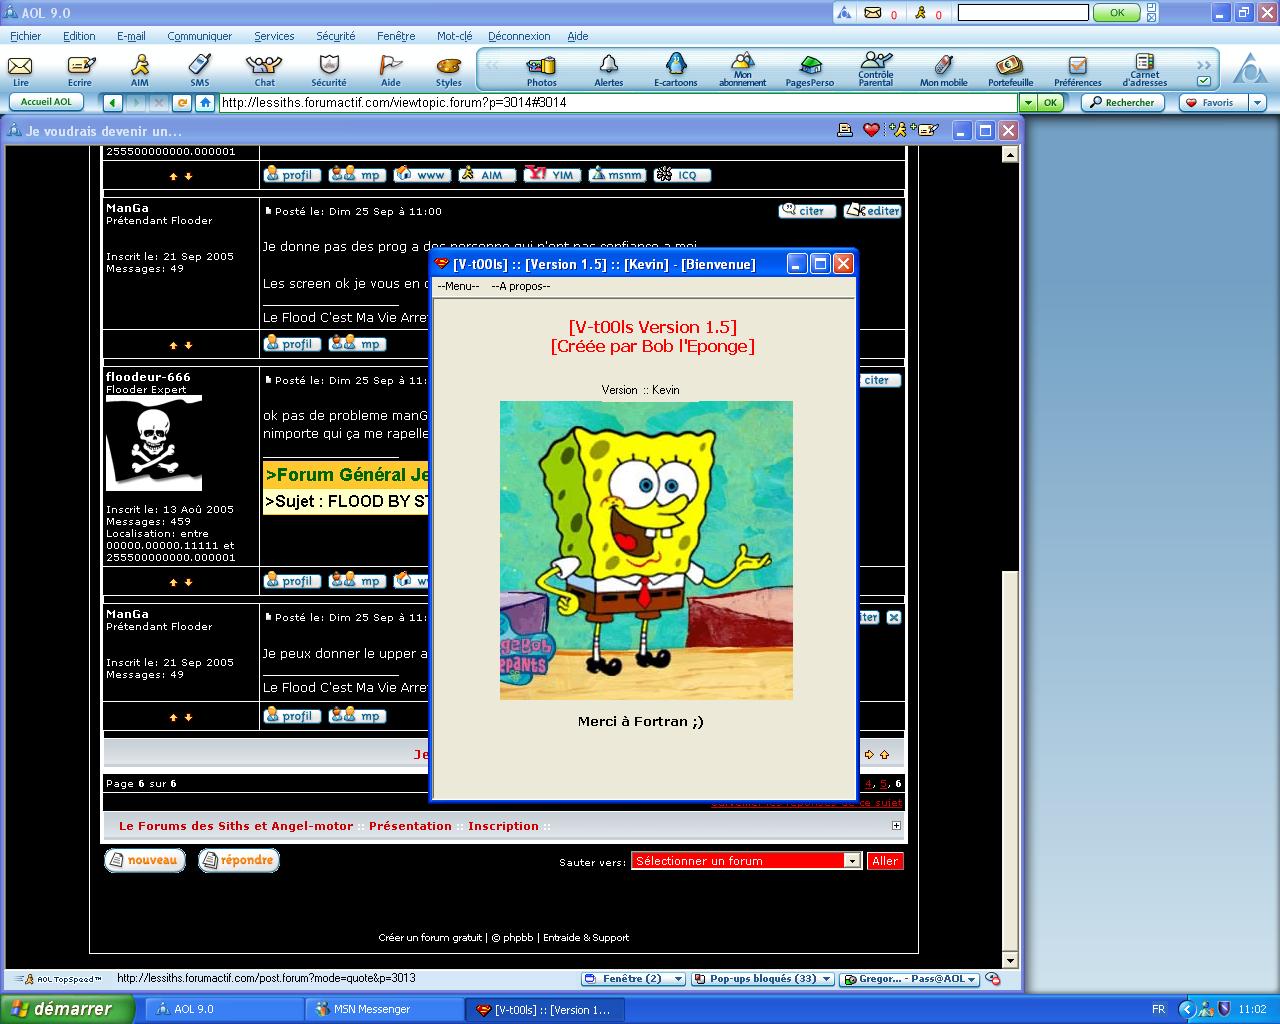Viewport: 1280px width, 1024px height.
Task: Open the Photos toolbar icon
Action: pos(541,70)
